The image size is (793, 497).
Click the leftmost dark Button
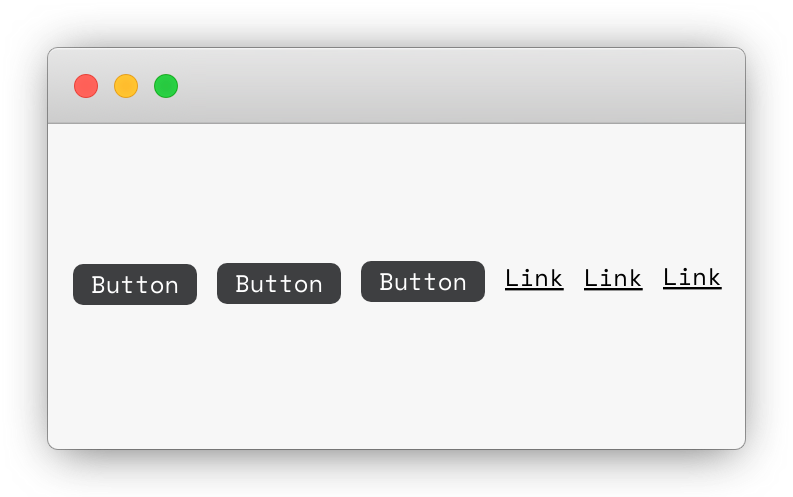click(x=135, y=284)
